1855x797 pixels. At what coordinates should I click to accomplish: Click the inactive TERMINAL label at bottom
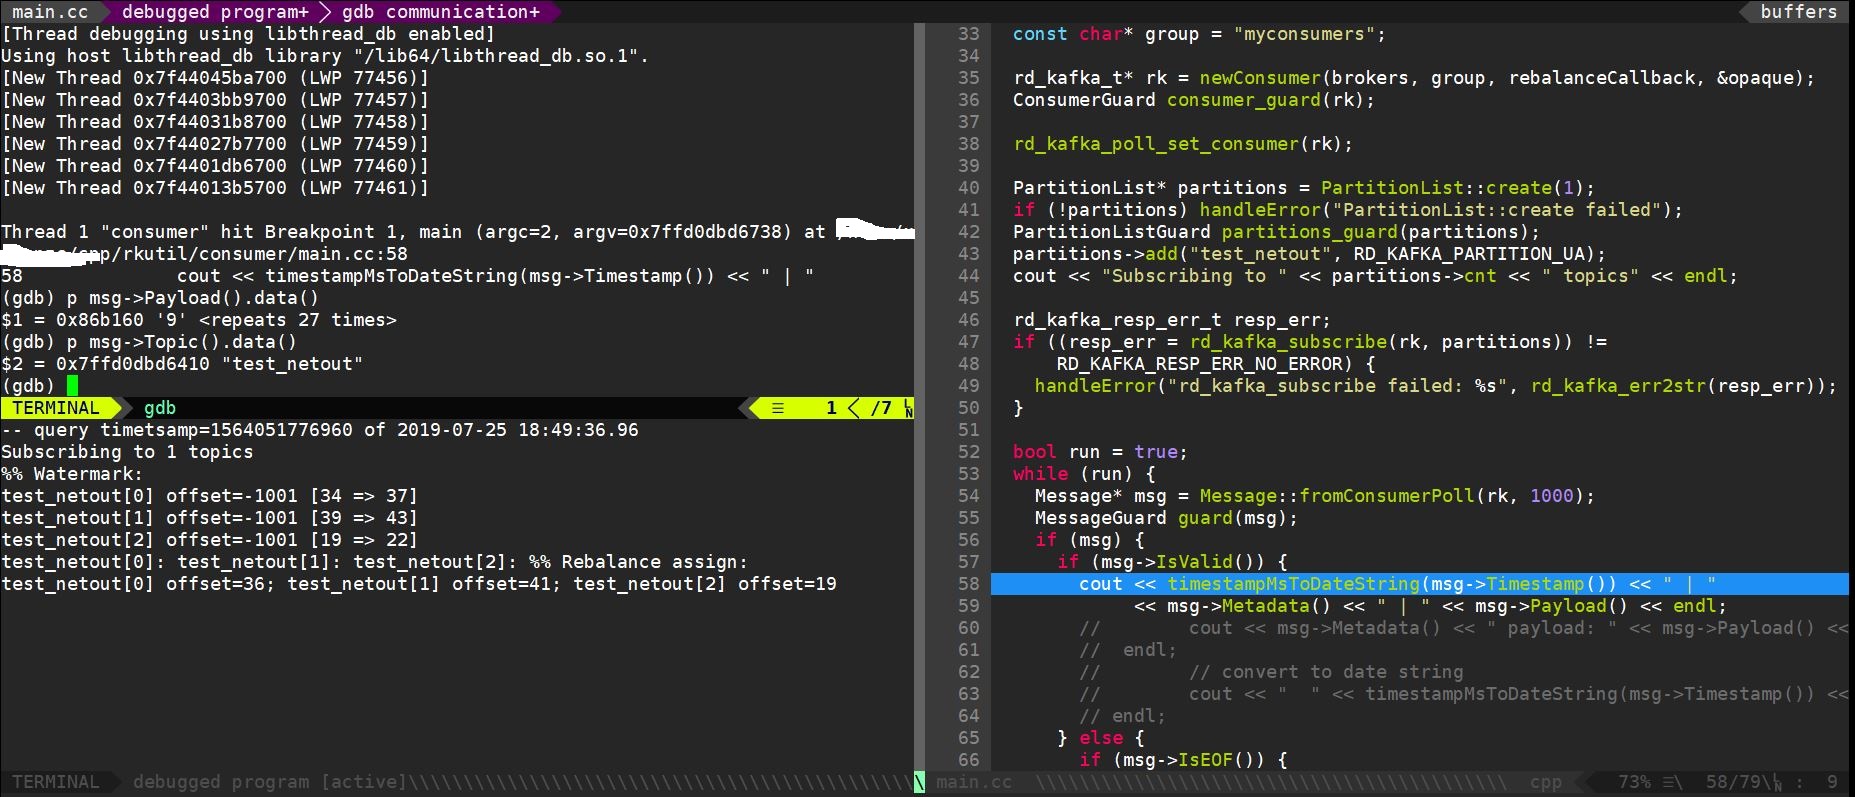pos(56,782)
